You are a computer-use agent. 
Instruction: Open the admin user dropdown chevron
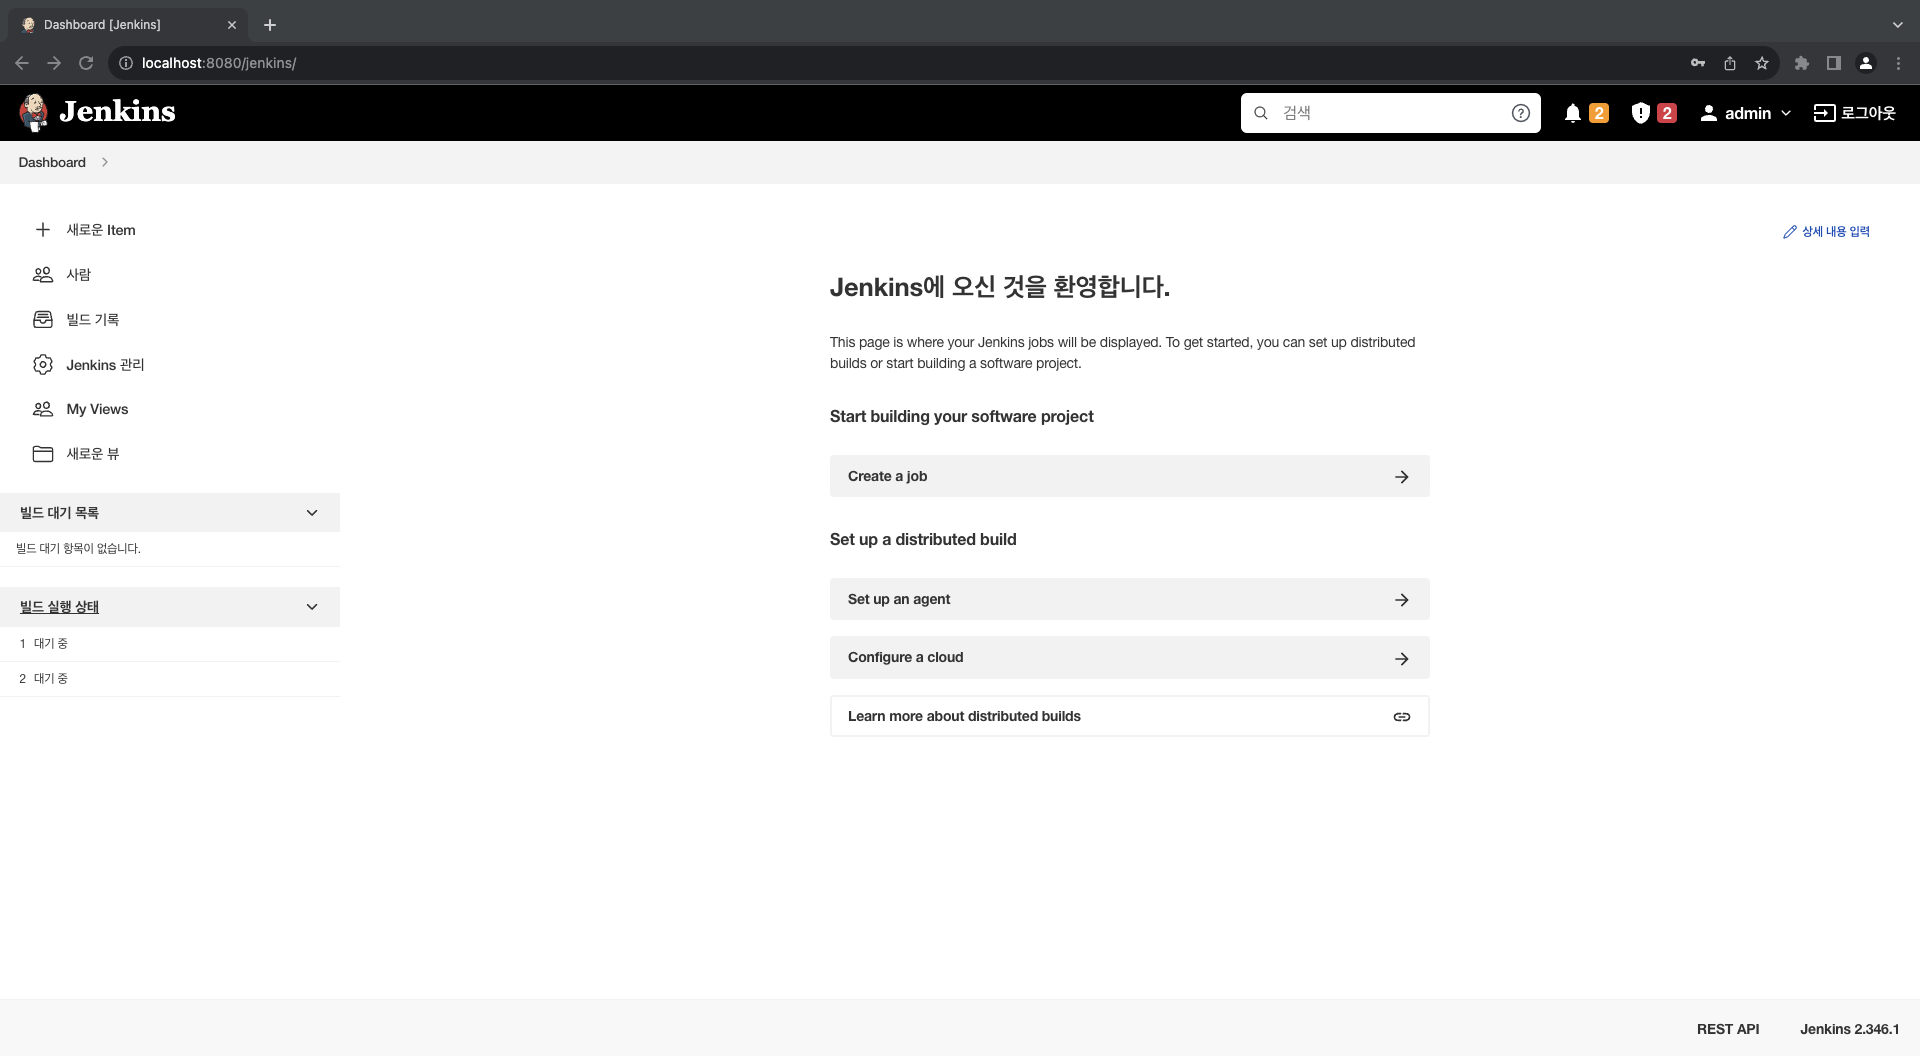[x=1786, y=113]
